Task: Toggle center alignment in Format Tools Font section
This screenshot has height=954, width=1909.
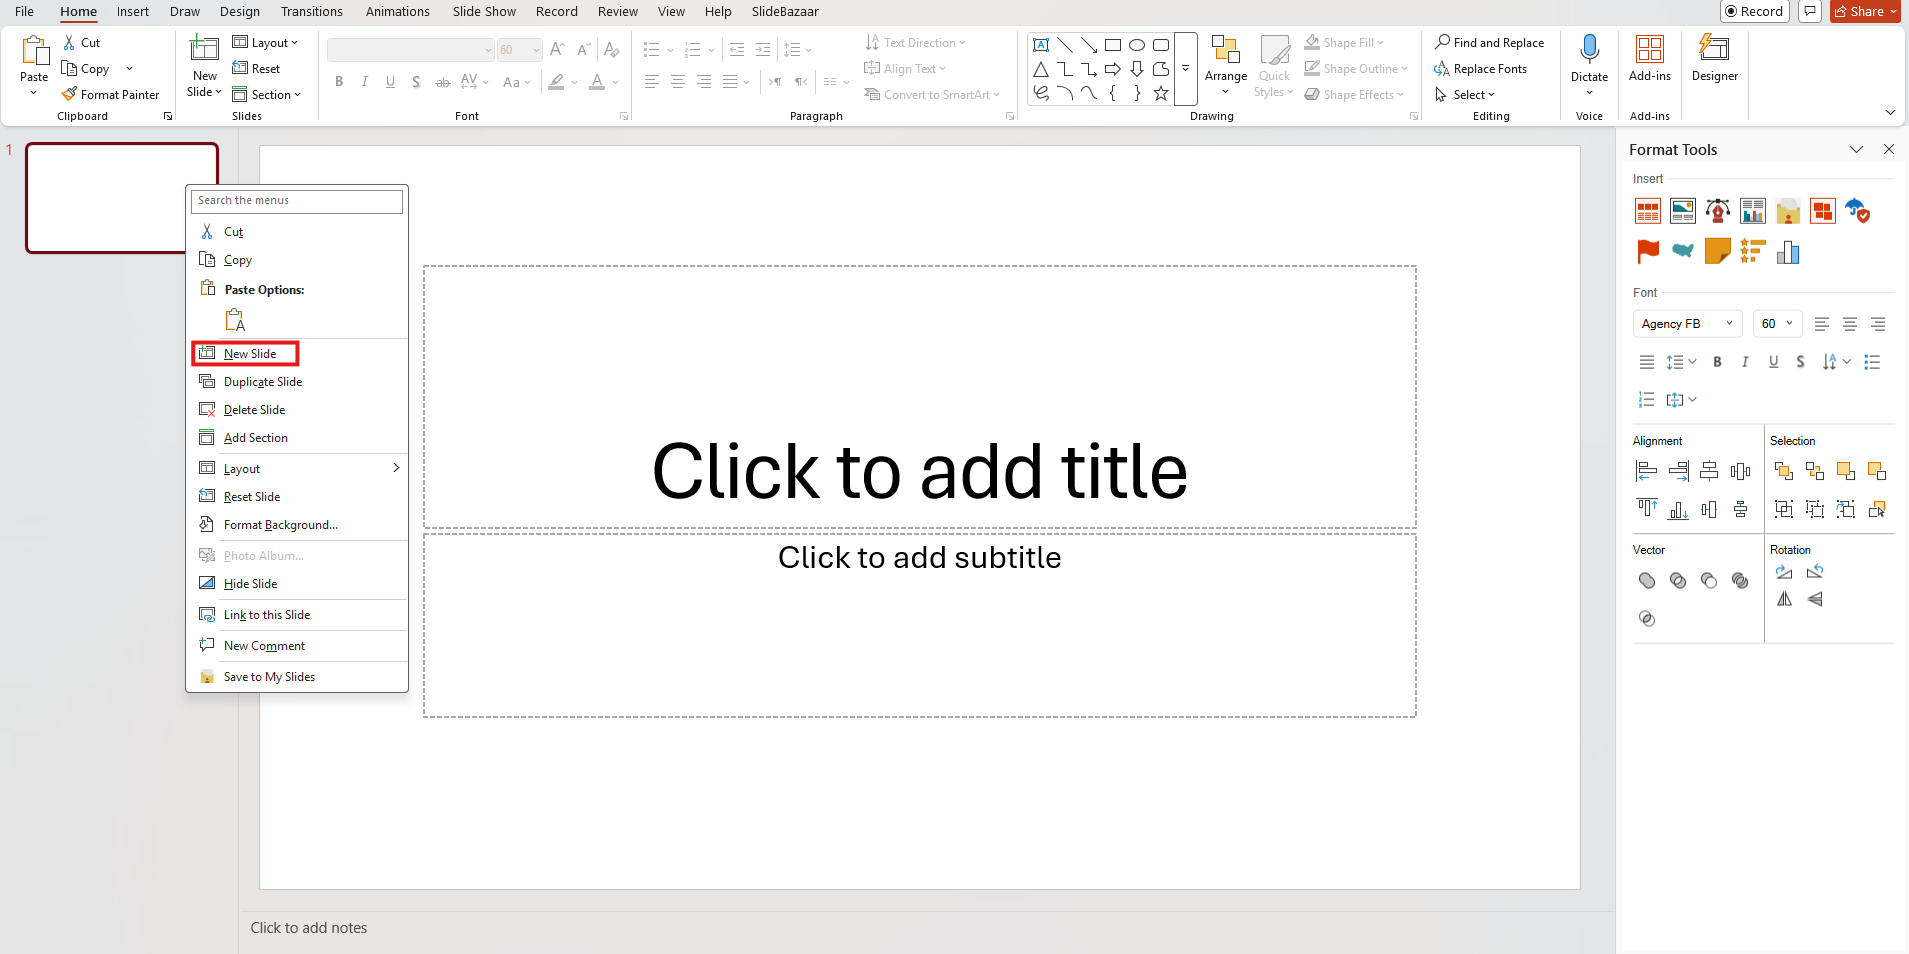Action: [1849, 324]
